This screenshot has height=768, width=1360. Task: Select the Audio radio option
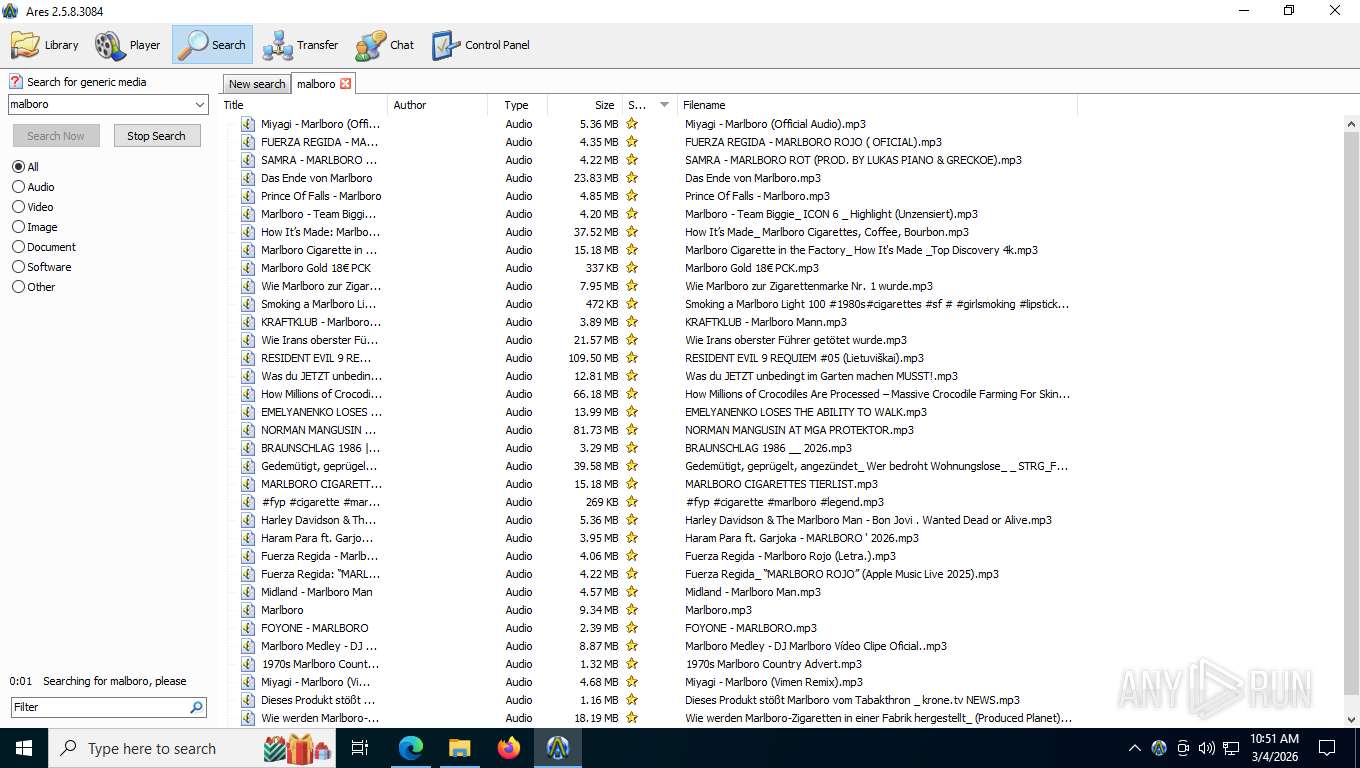click(x=33, y=187)
